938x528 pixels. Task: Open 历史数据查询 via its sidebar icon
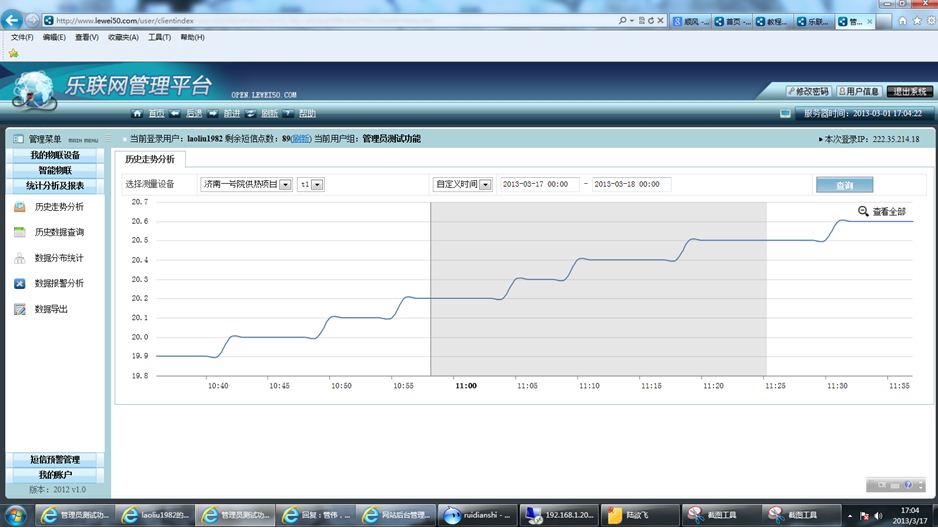click(20, 232)
